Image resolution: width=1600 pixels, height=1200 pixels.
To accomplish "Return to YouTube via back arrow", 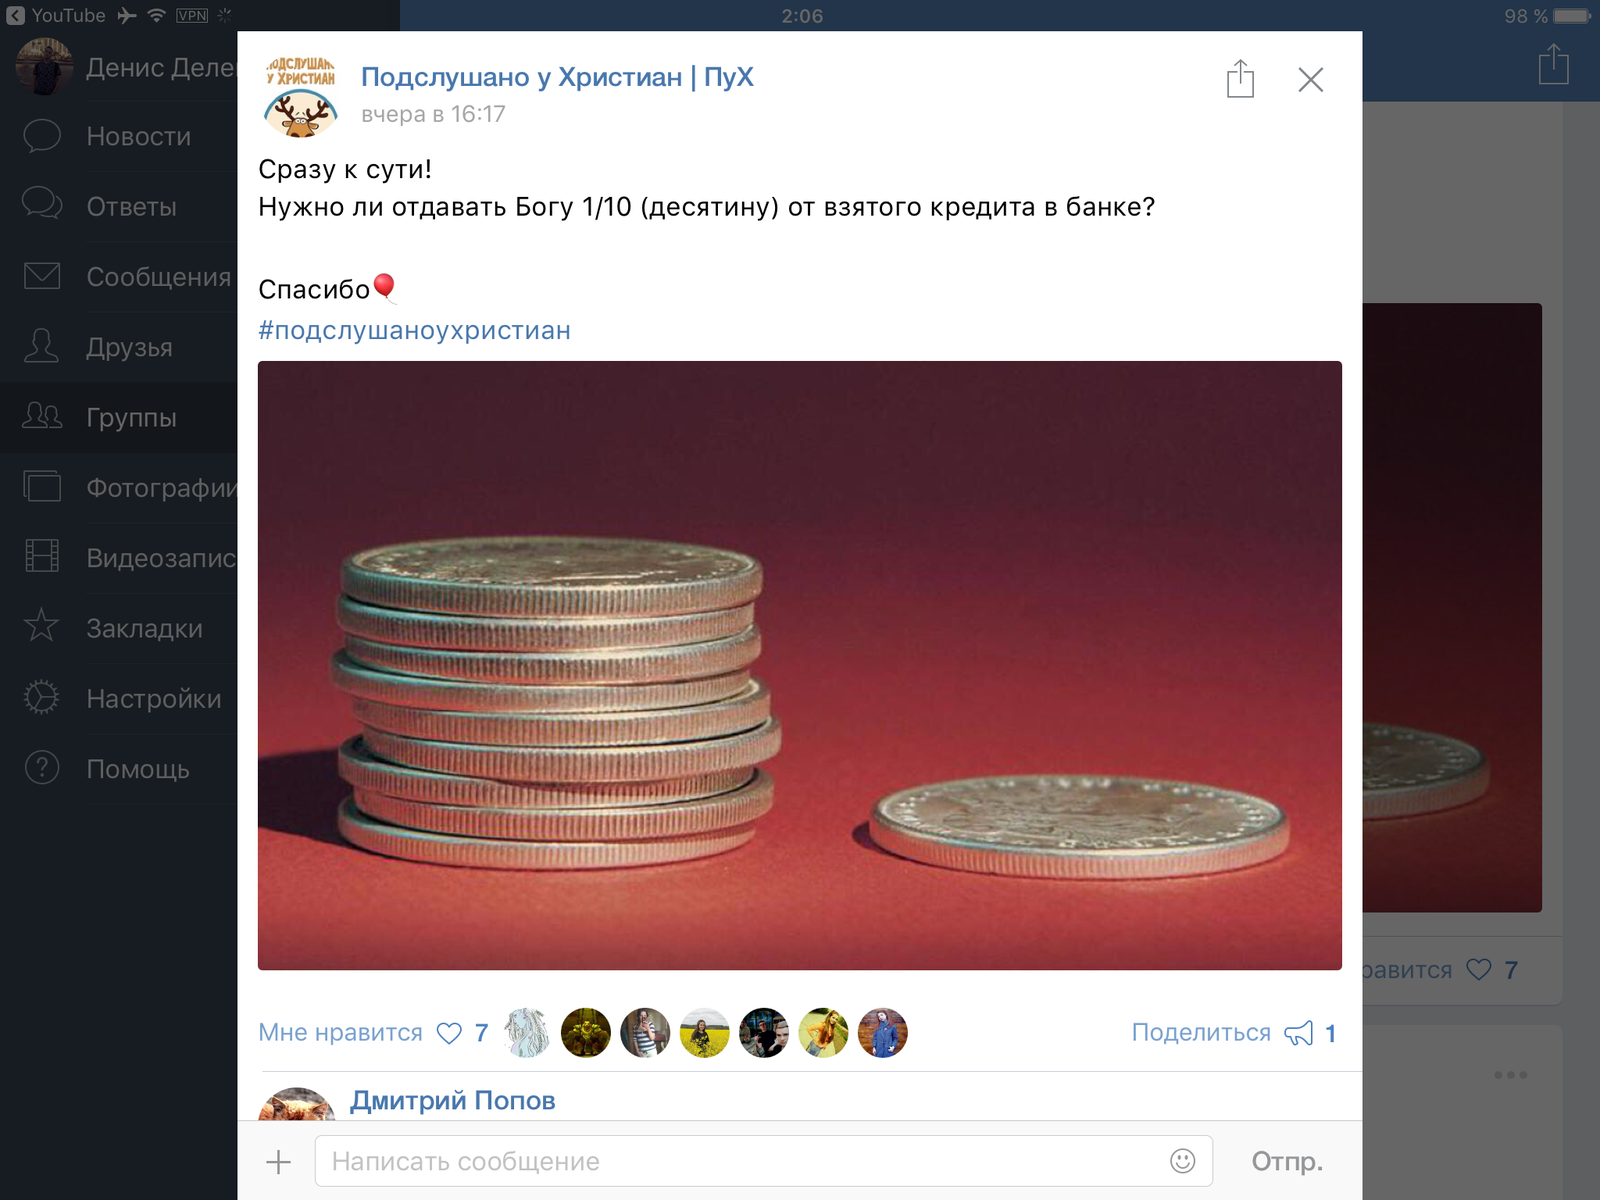I will click(55, 15).
